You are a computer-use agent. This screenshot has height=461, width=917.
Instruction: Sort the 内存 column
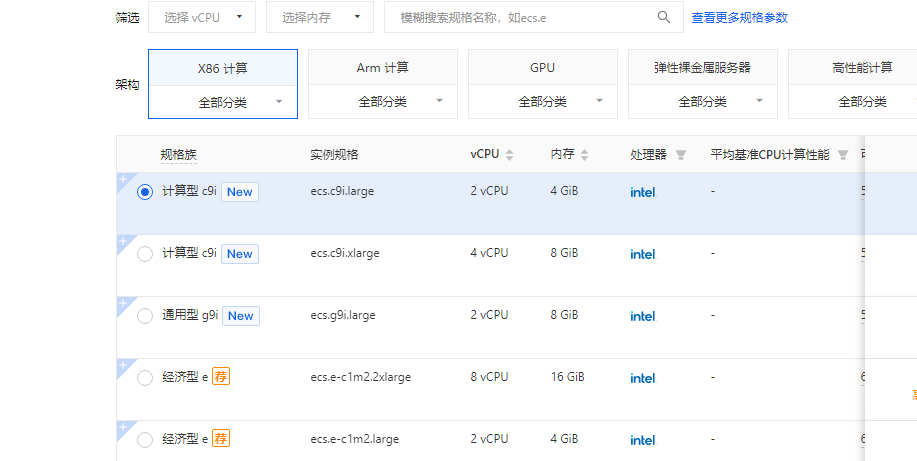584,155
